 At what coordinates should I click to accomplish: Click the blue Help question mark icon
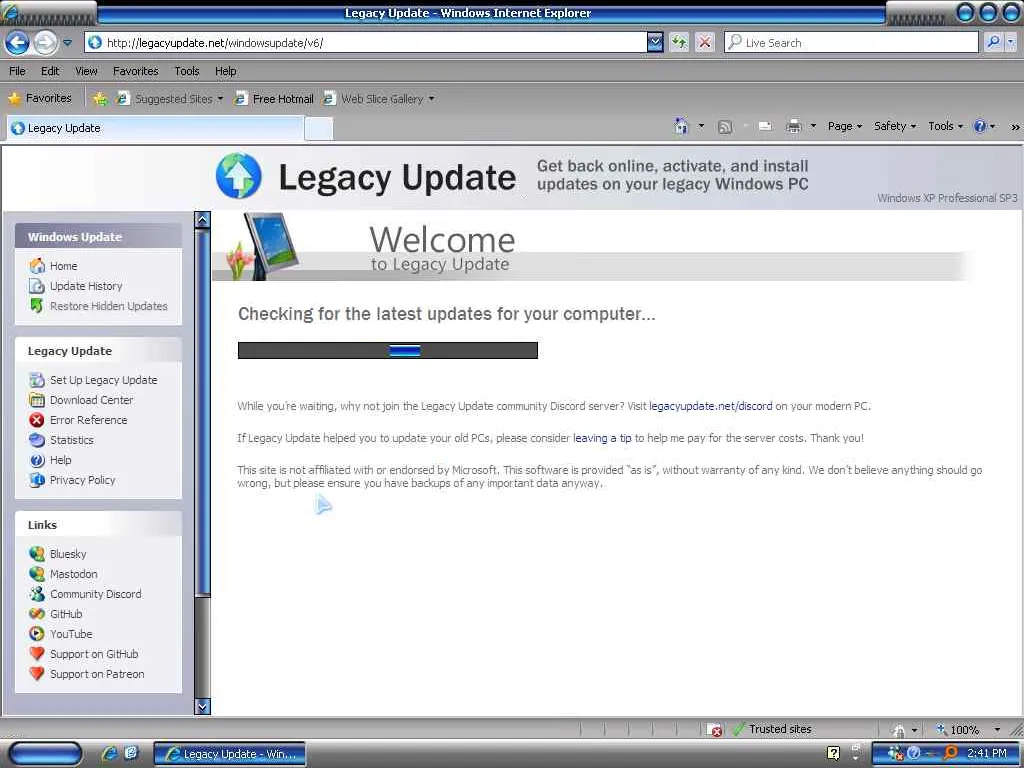coord(980,127)
